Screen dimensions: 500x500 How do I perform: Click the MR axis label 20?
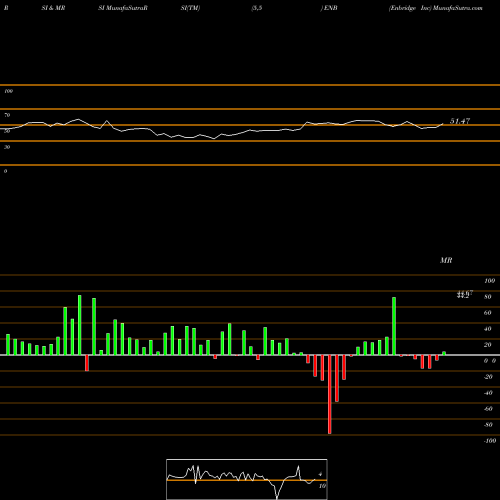coord(488,345)
